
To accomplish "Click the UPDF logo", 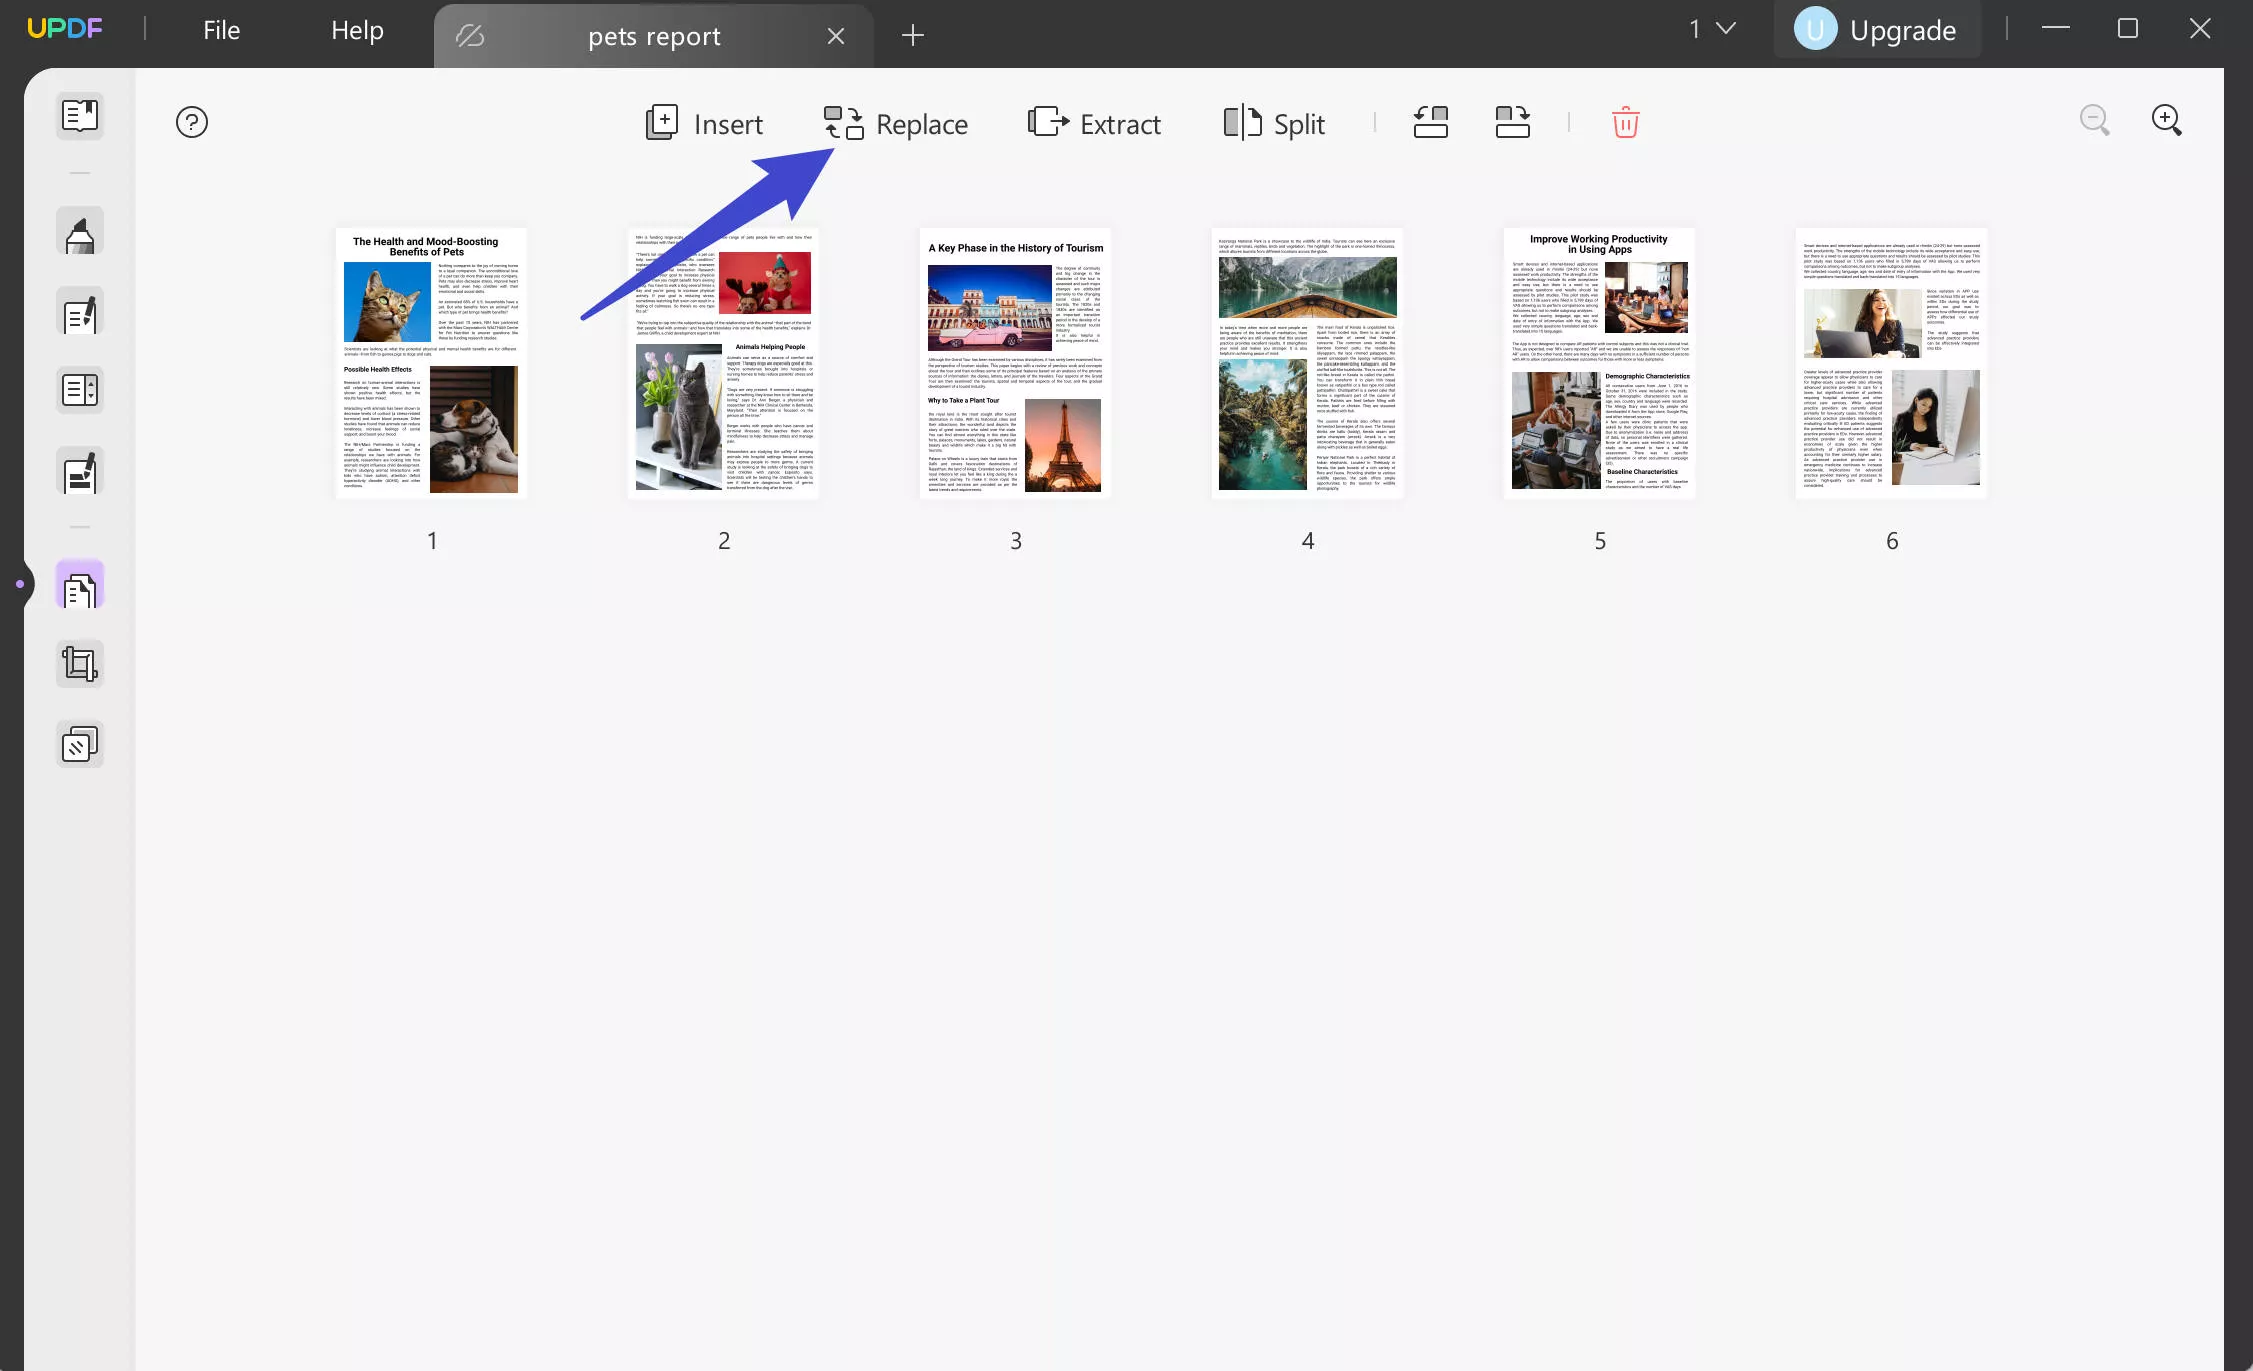I will coord(65,28).
